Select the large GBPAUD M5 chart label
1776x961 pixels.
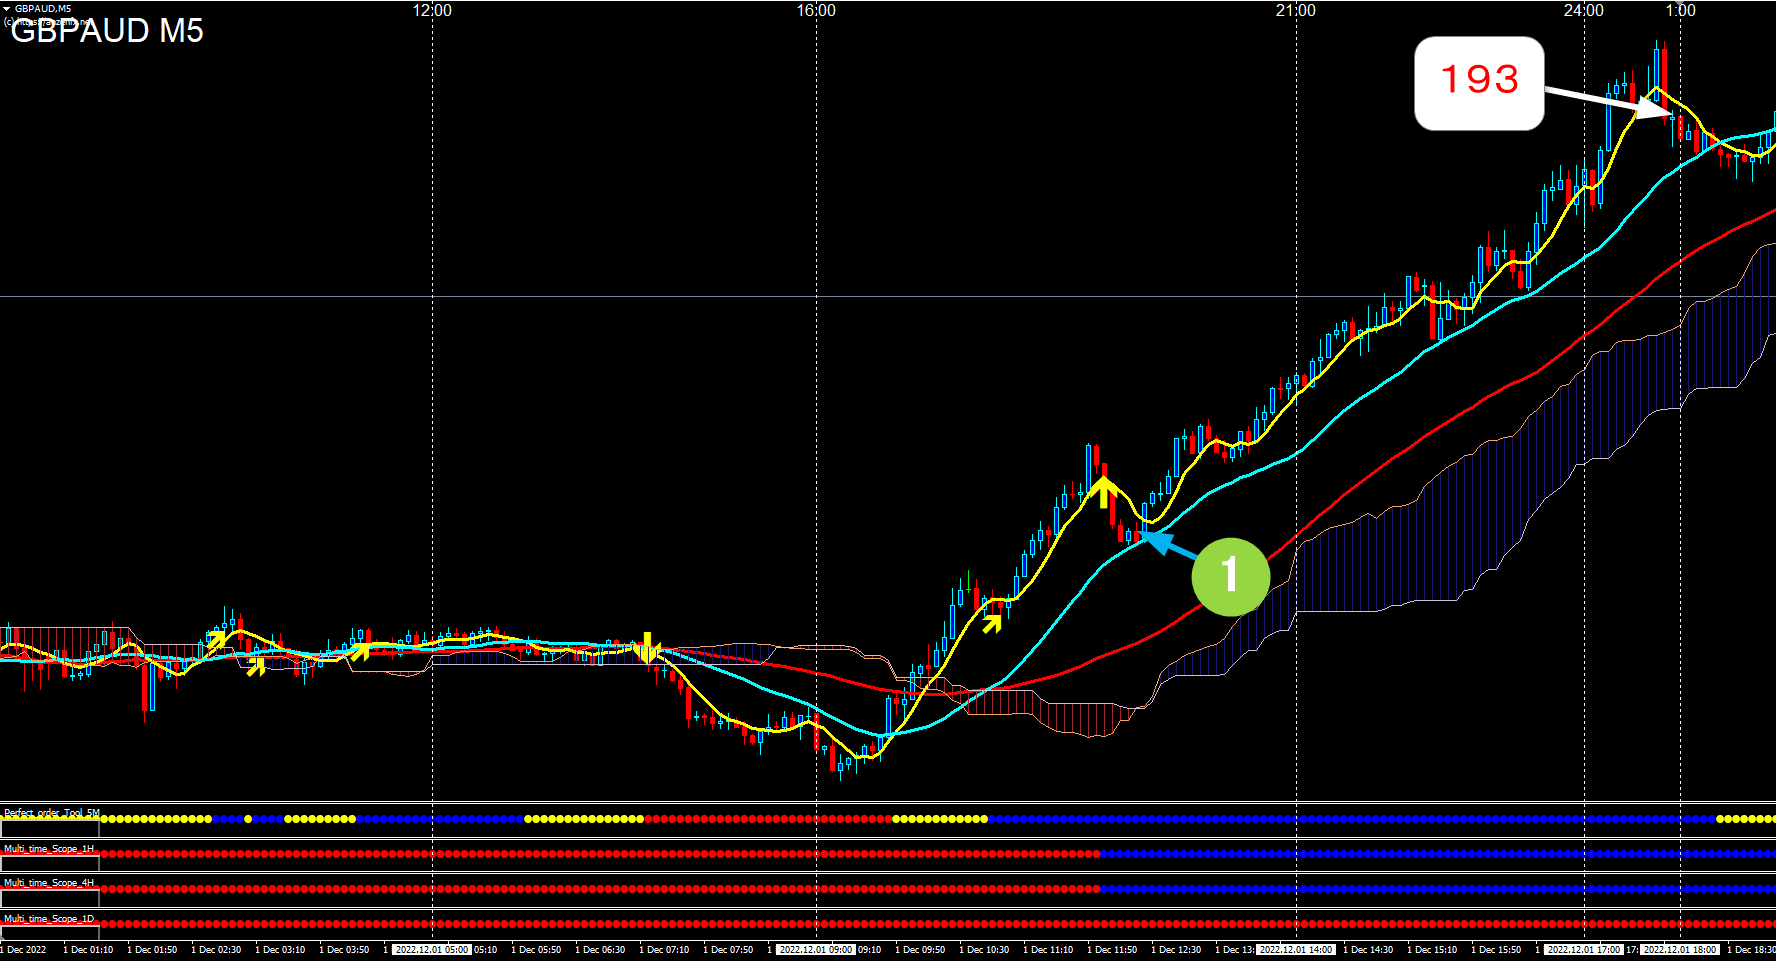107,31
